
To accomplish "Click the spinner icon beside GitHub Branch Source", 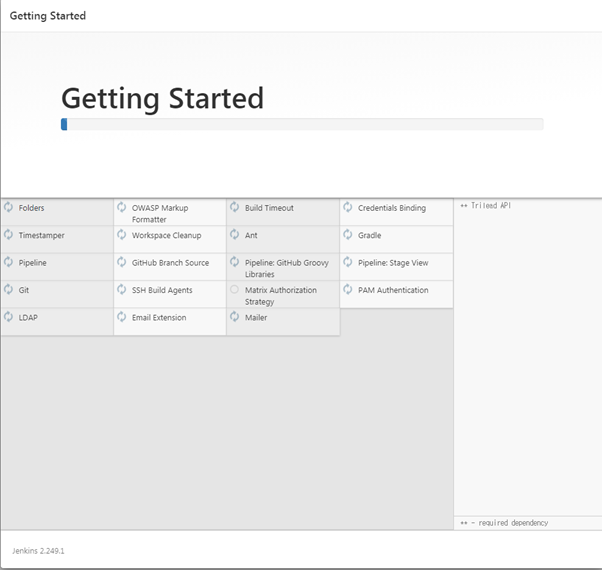I will [122, 262].
